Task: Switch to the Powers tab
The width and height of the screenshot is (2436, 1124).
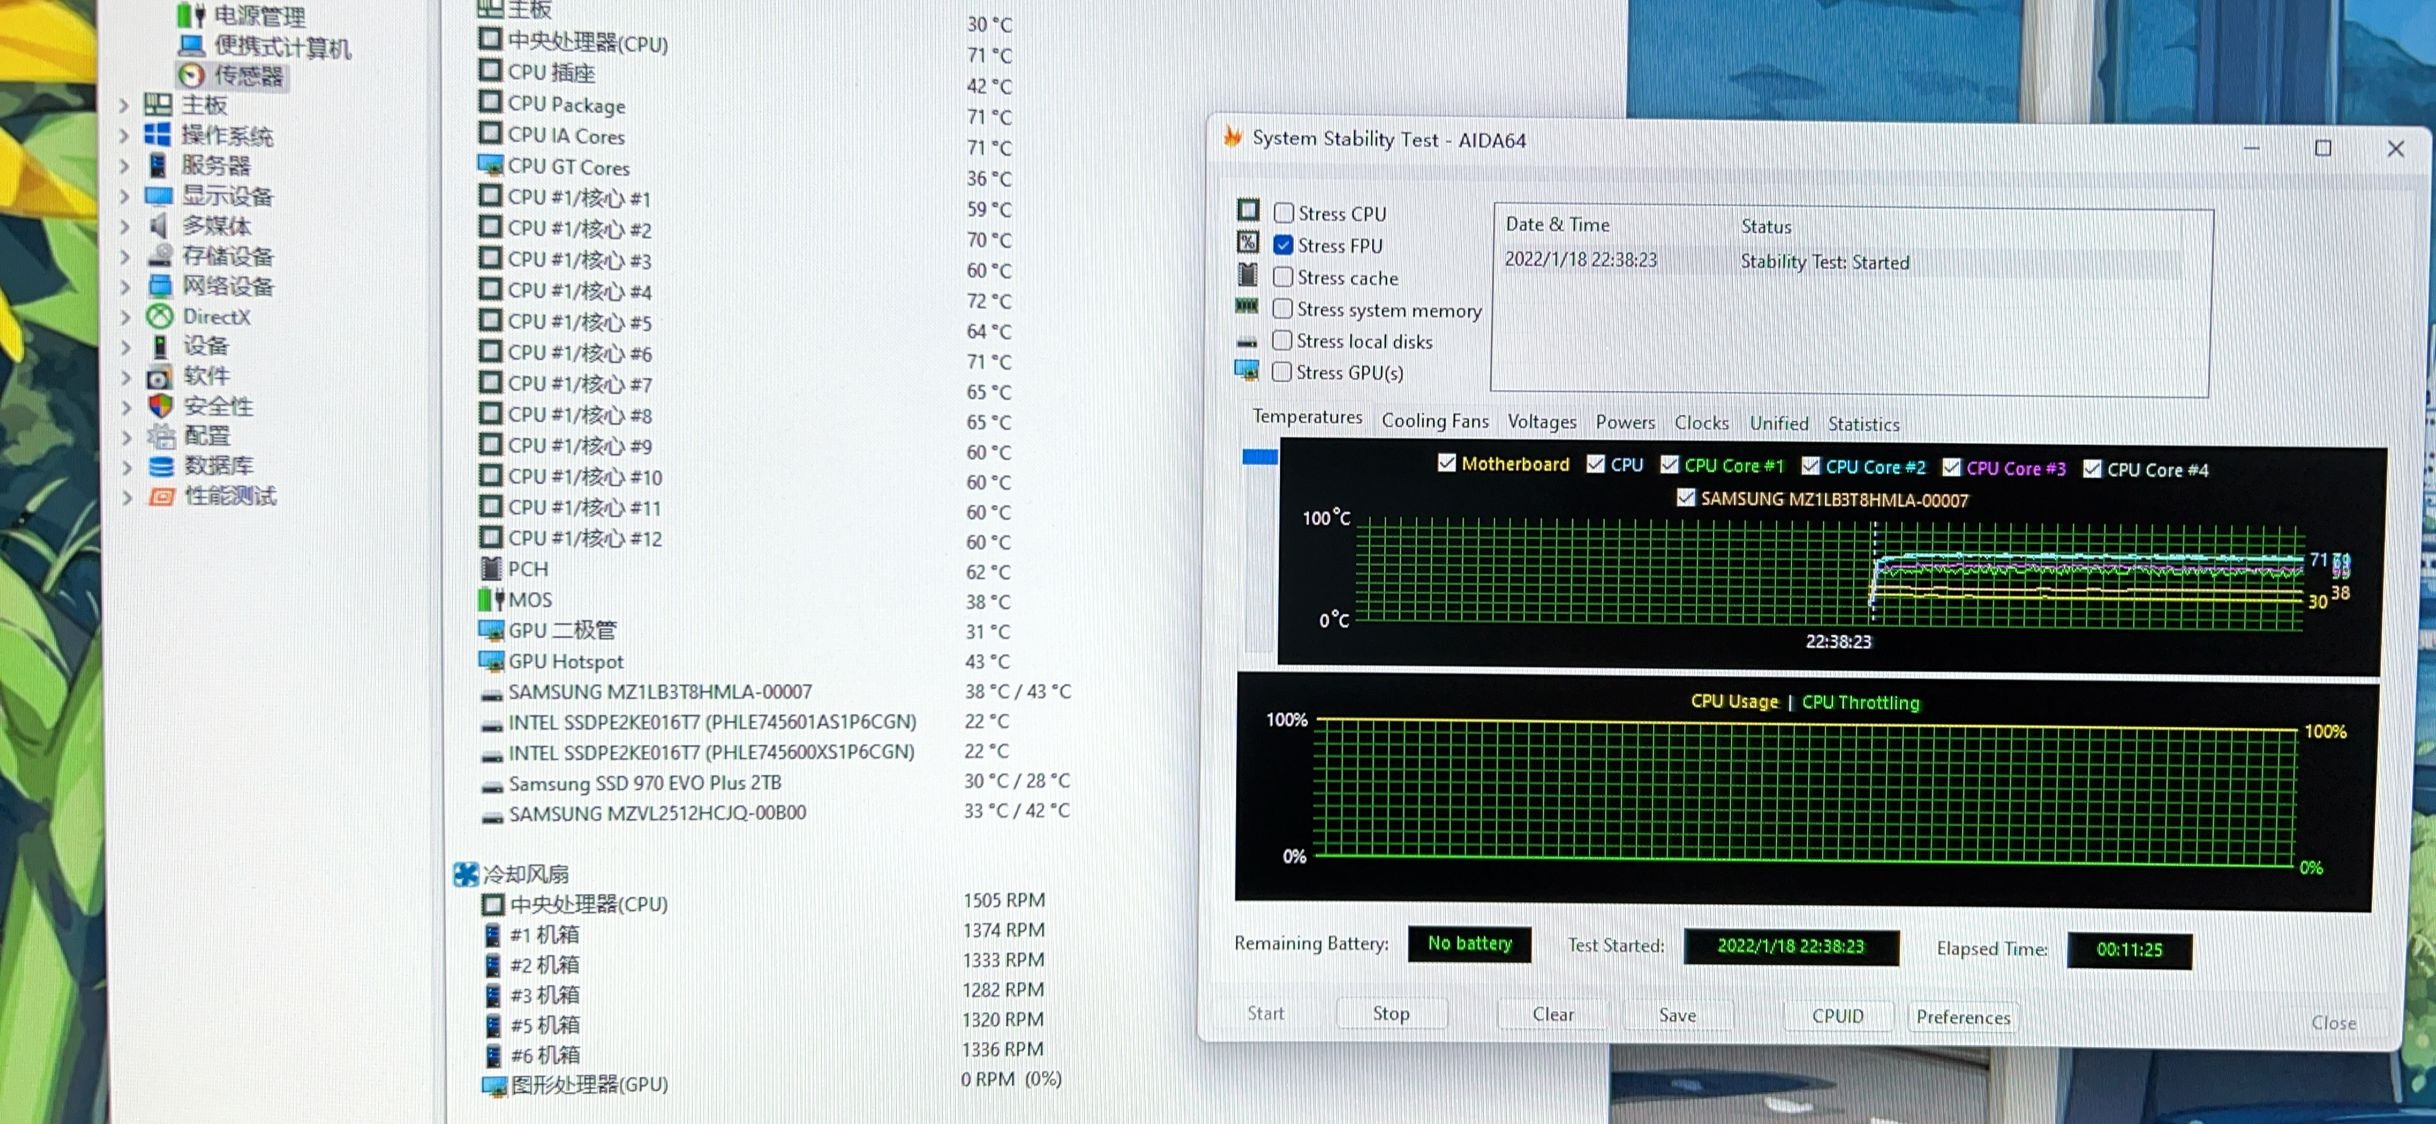Action: [1625, 423]
